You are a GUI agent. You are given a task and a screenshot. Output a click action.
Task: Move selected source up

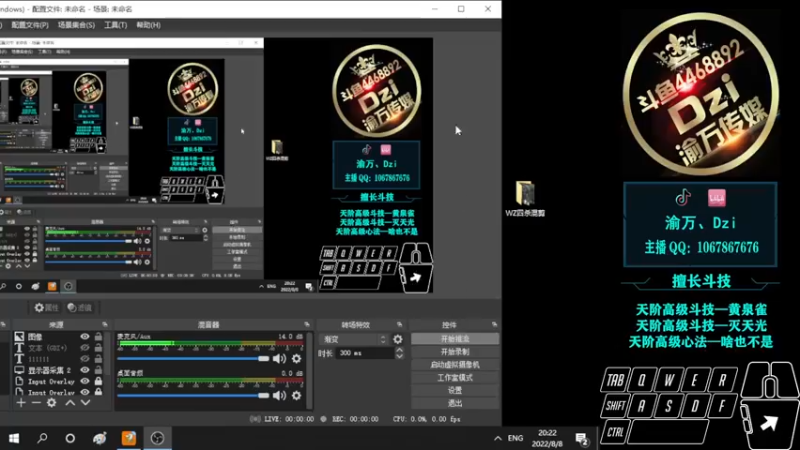click(x=70, y=403)
